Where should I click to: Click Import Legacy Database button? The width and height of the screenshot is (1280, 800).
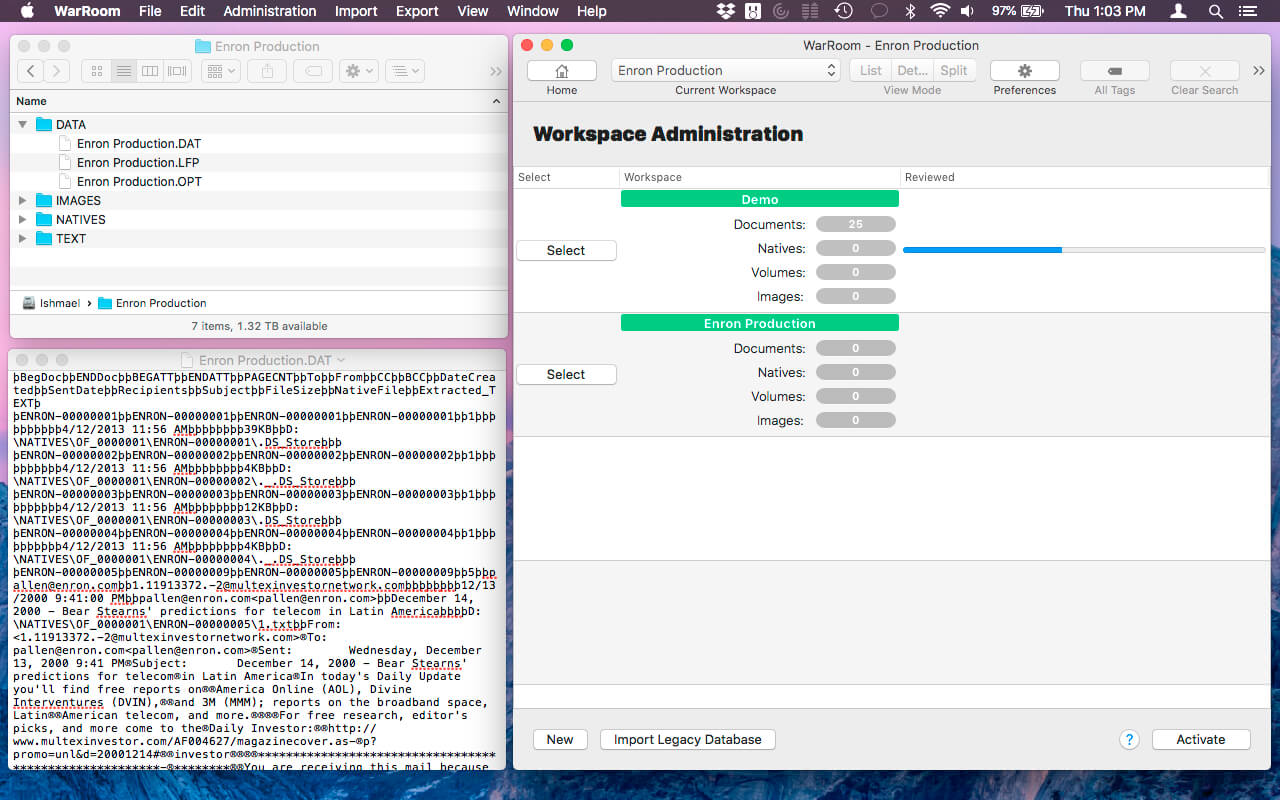pos(687,740)
